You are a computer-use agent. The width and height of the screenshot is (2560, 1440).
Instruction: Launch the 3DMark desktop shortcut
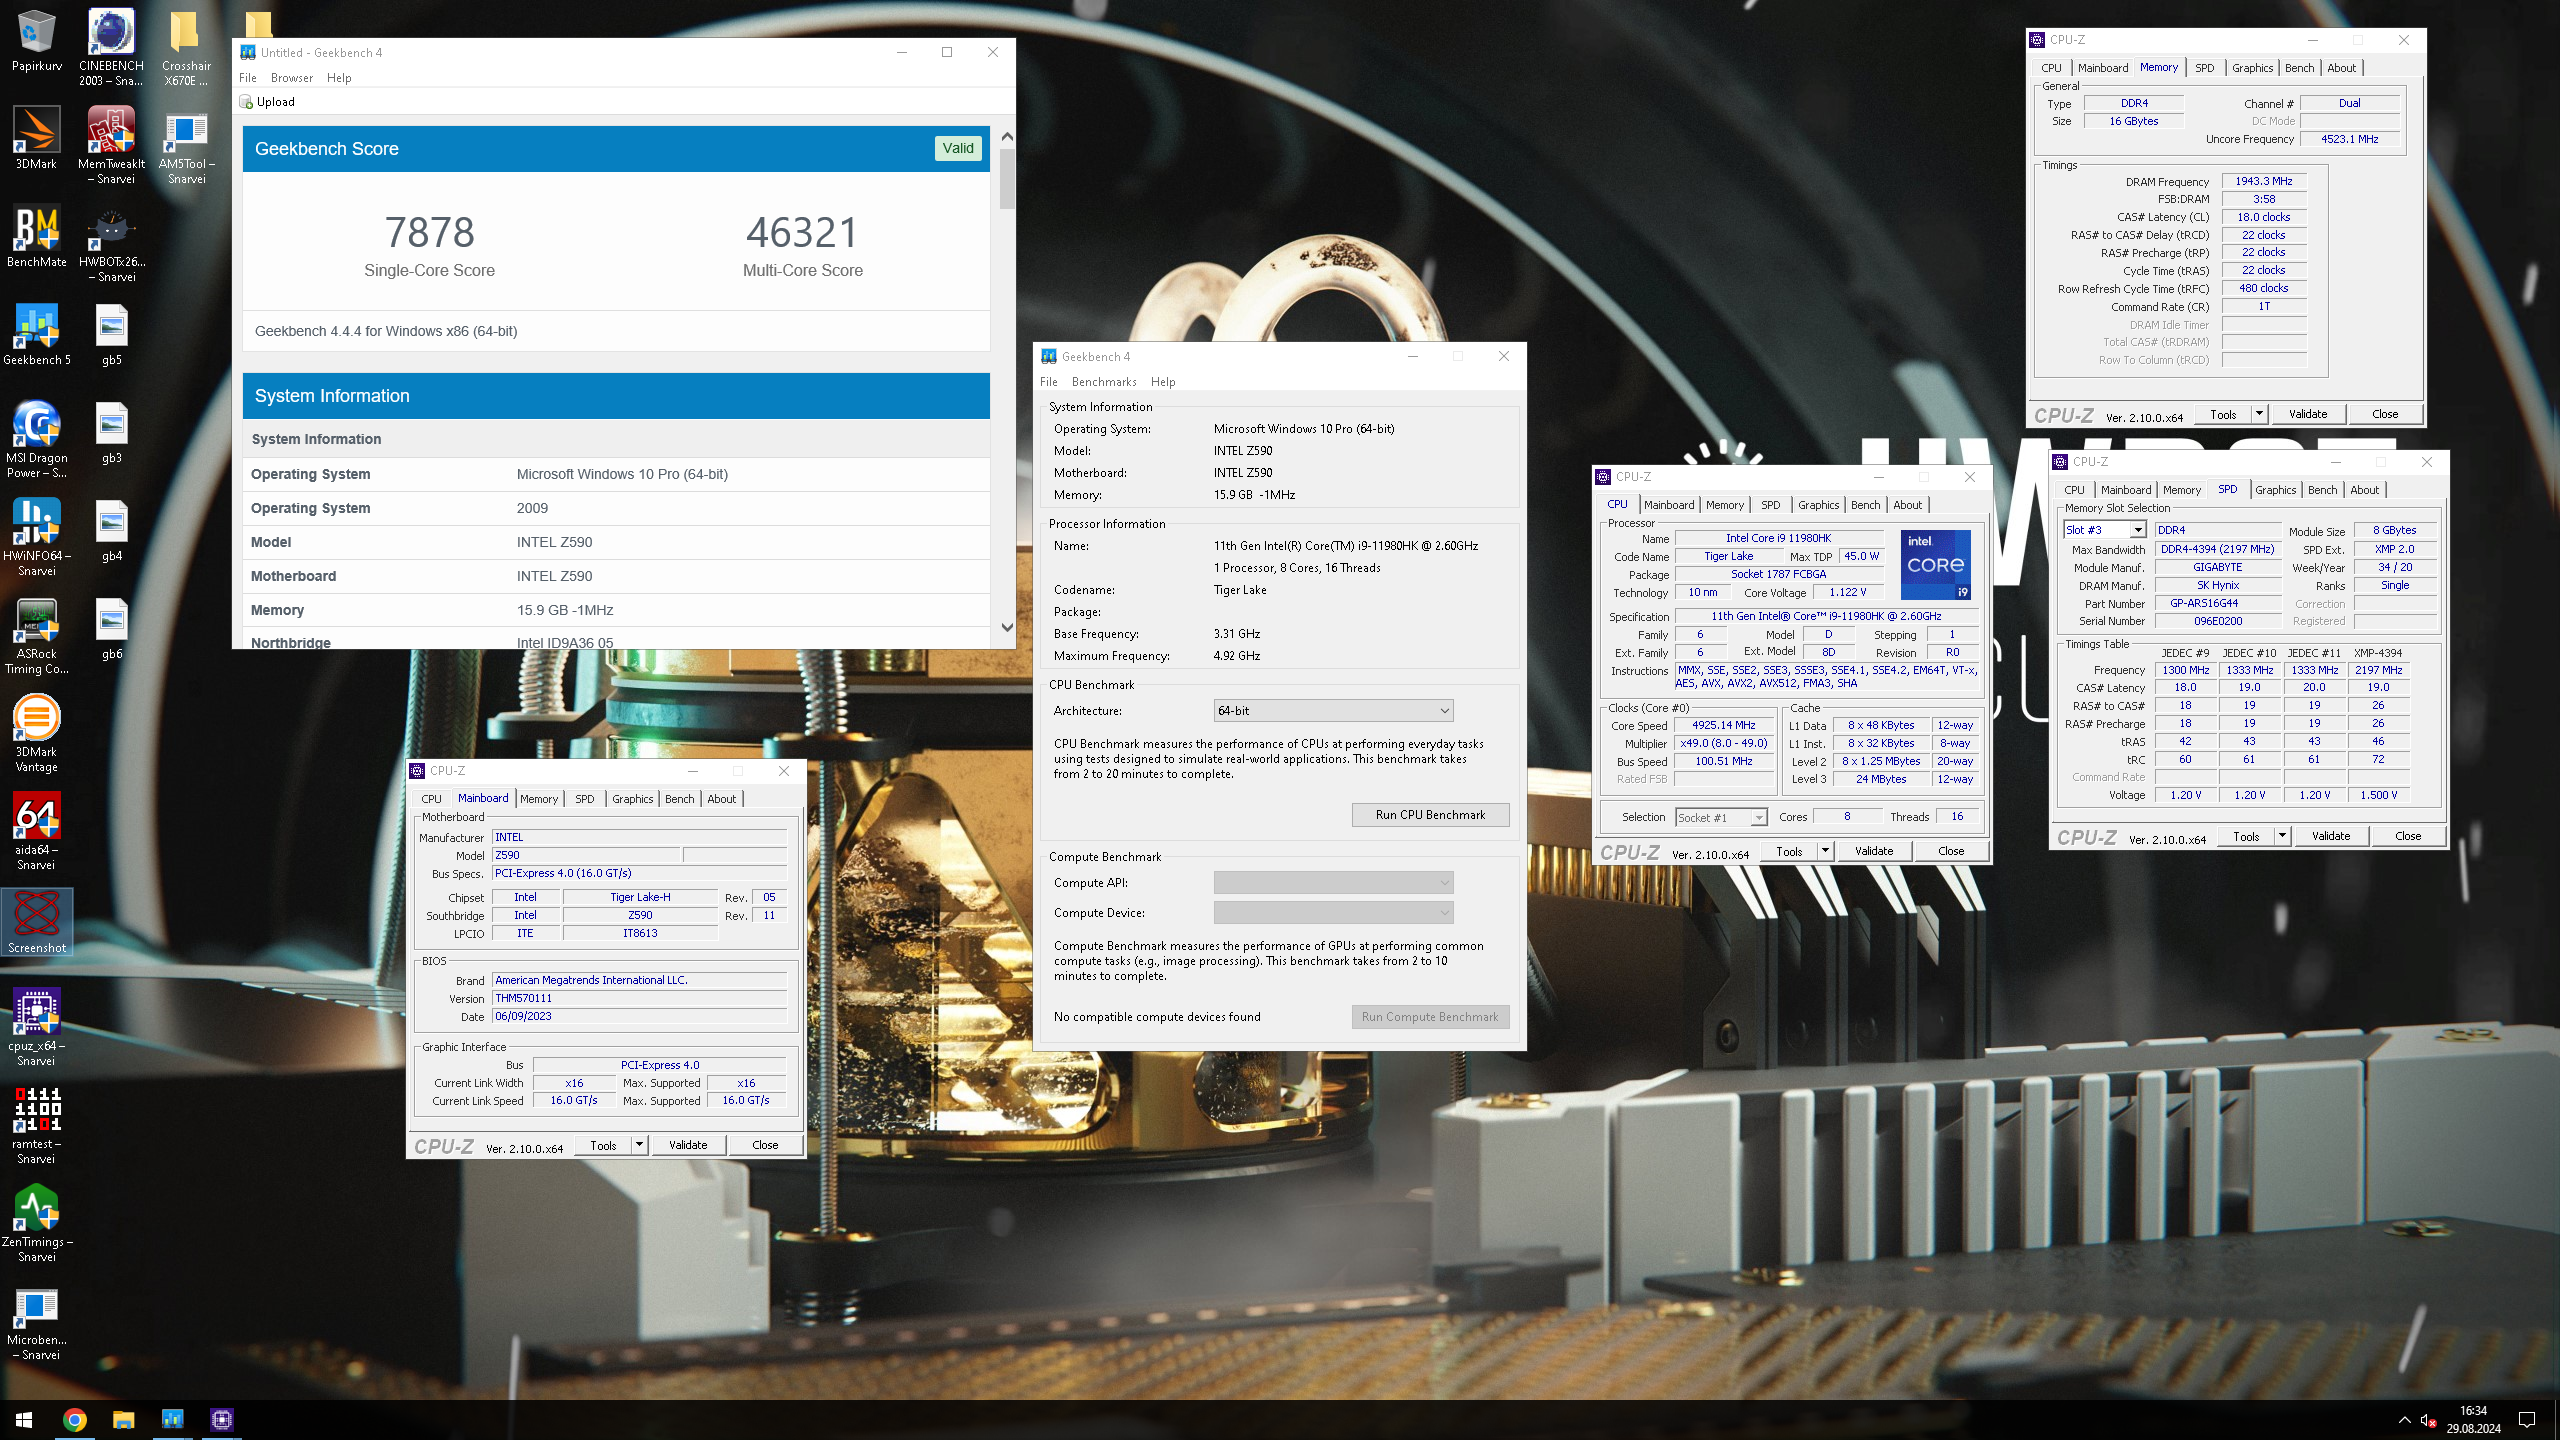coord(36,138)
